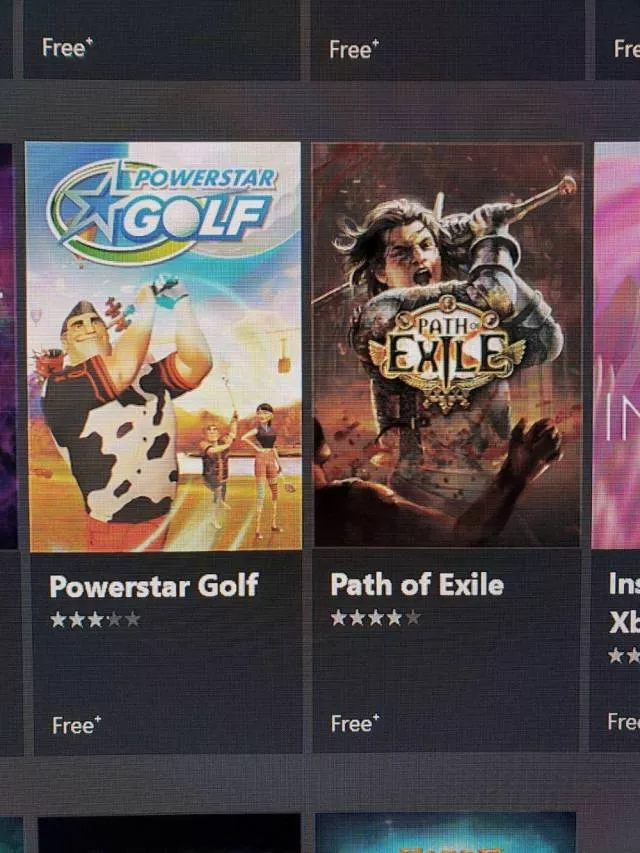Click the Free+ price under Powerstar Golf
Image resolution: width=640 pixels, height=853 pixels.
point(77,725)
